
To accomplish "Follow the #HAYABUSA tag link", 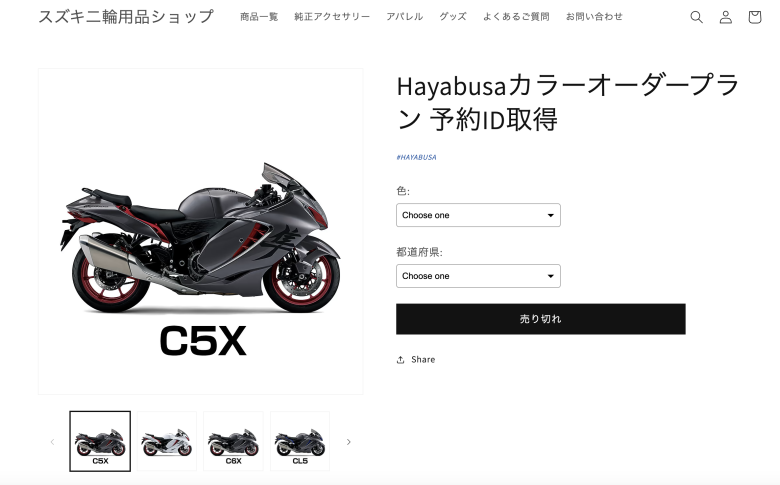I will (416, 157).
